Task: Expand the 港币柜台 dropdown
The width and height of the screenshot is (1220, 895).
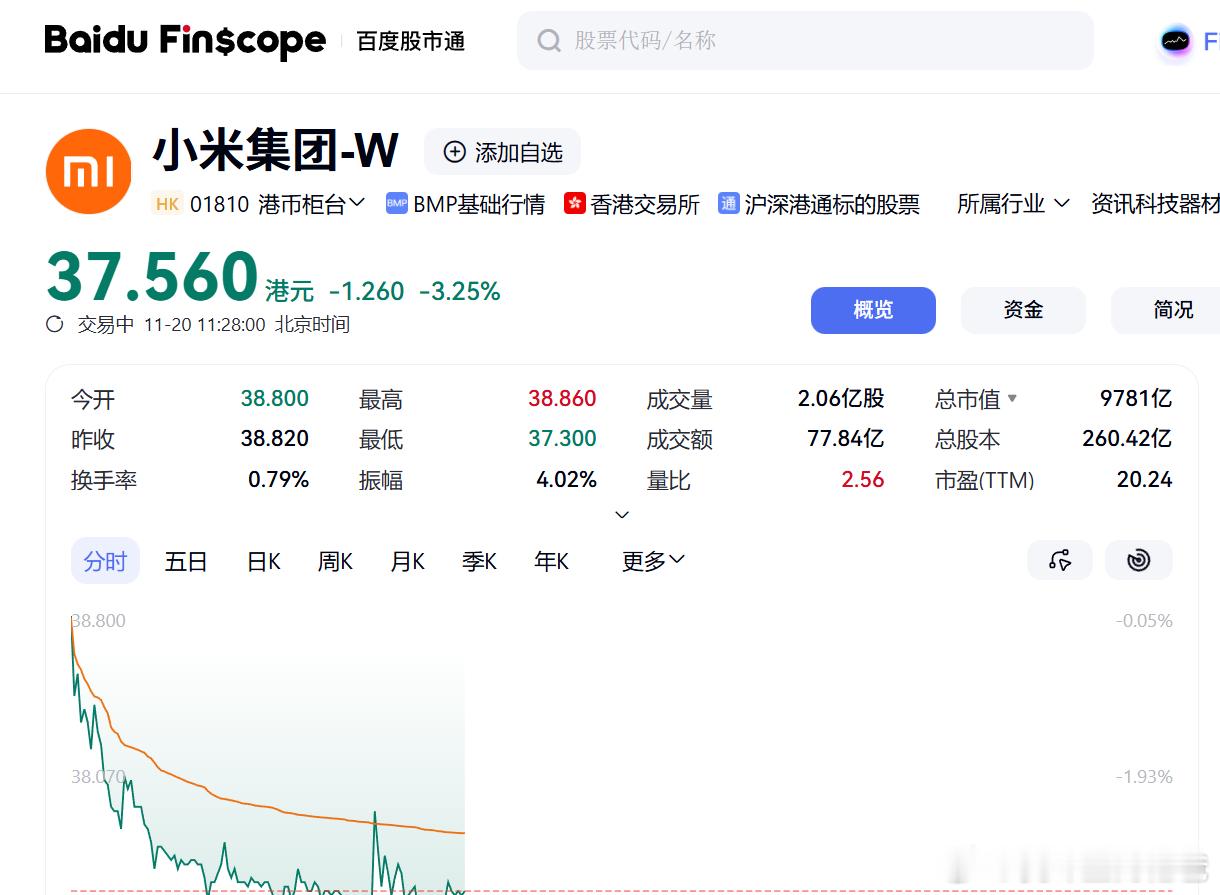Action: (312, 204)
